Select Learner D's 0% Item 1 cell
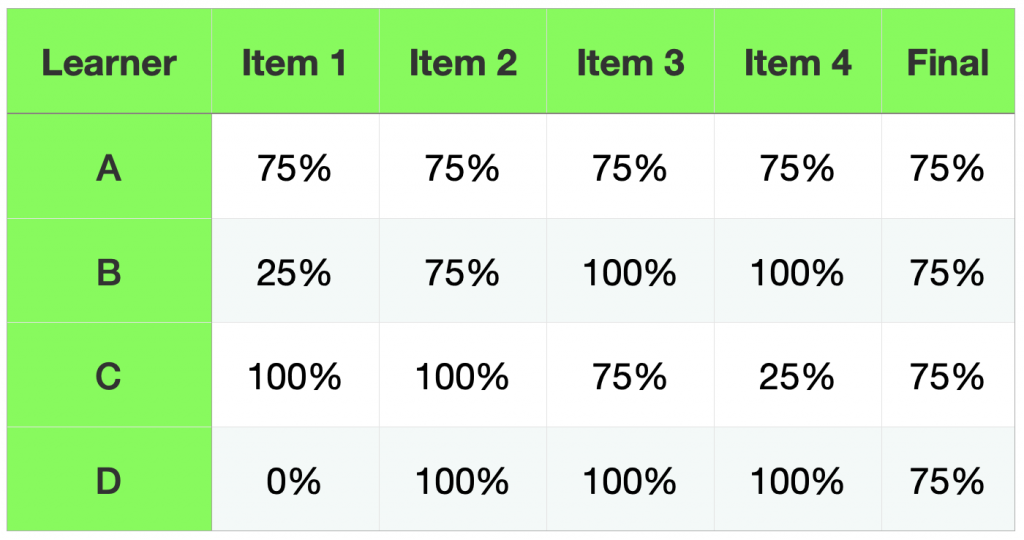This screenshot has width=1024, height=540. pyautogui.click(x=294, y=480)
